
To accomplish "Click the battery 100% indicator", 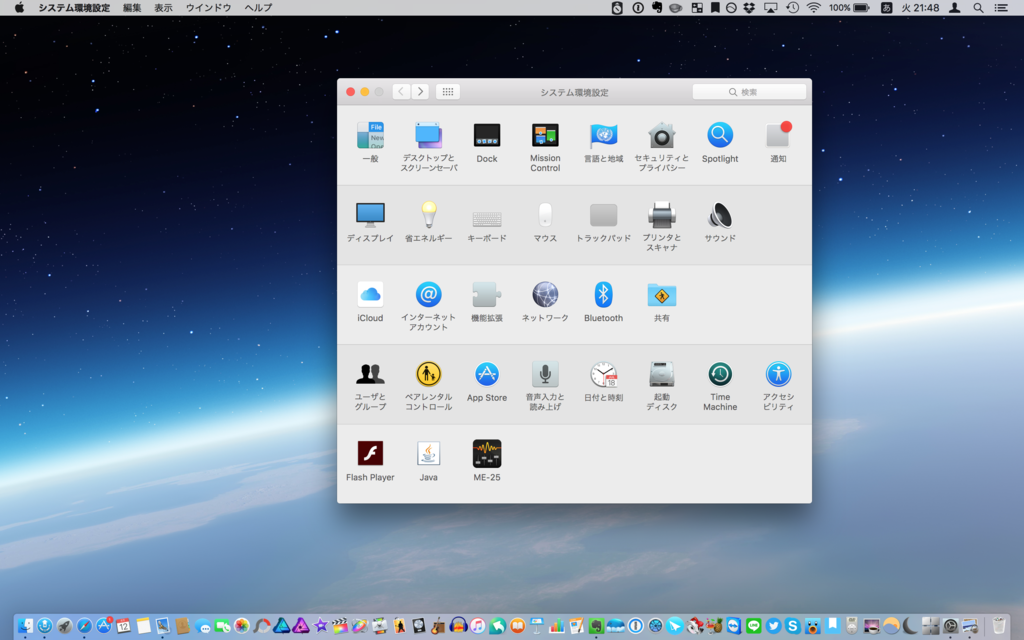I will 849,8.
